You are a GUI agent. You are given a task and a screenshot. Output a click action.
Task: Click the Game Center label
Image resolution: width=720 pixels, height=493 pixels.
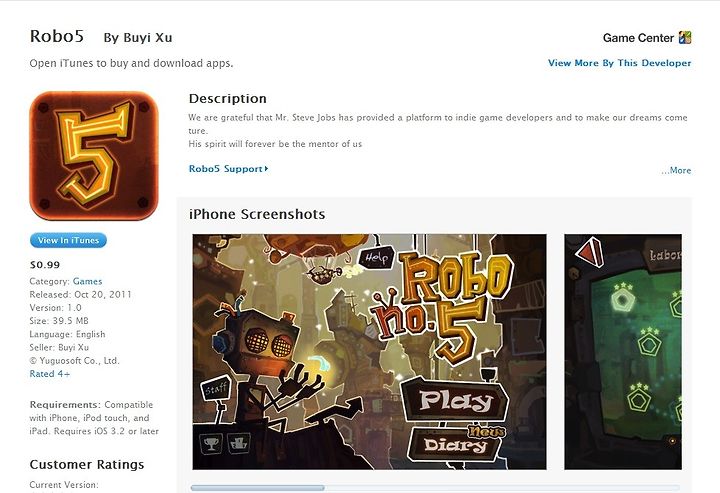click(638, 38)
